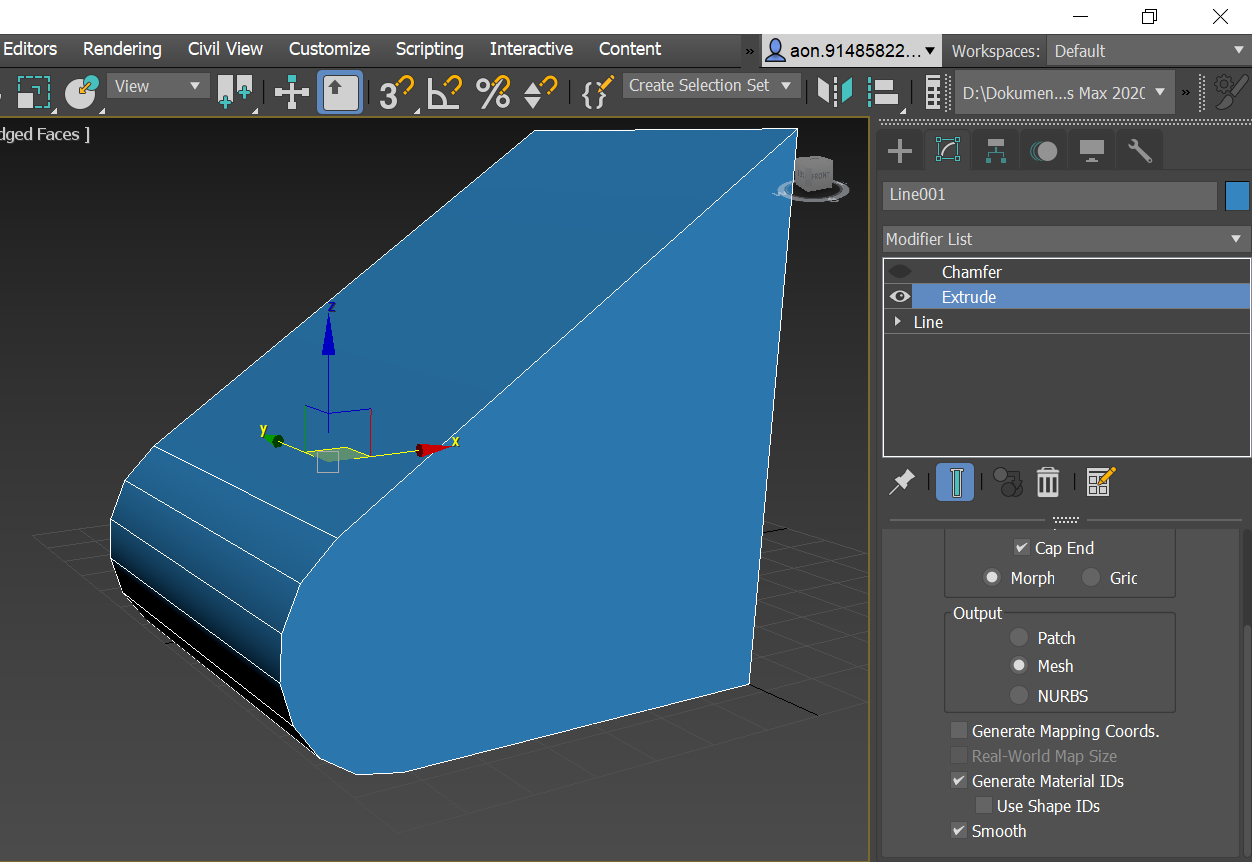
Task: Click Remove Modifier trash icon
Action: point(1047,482)
